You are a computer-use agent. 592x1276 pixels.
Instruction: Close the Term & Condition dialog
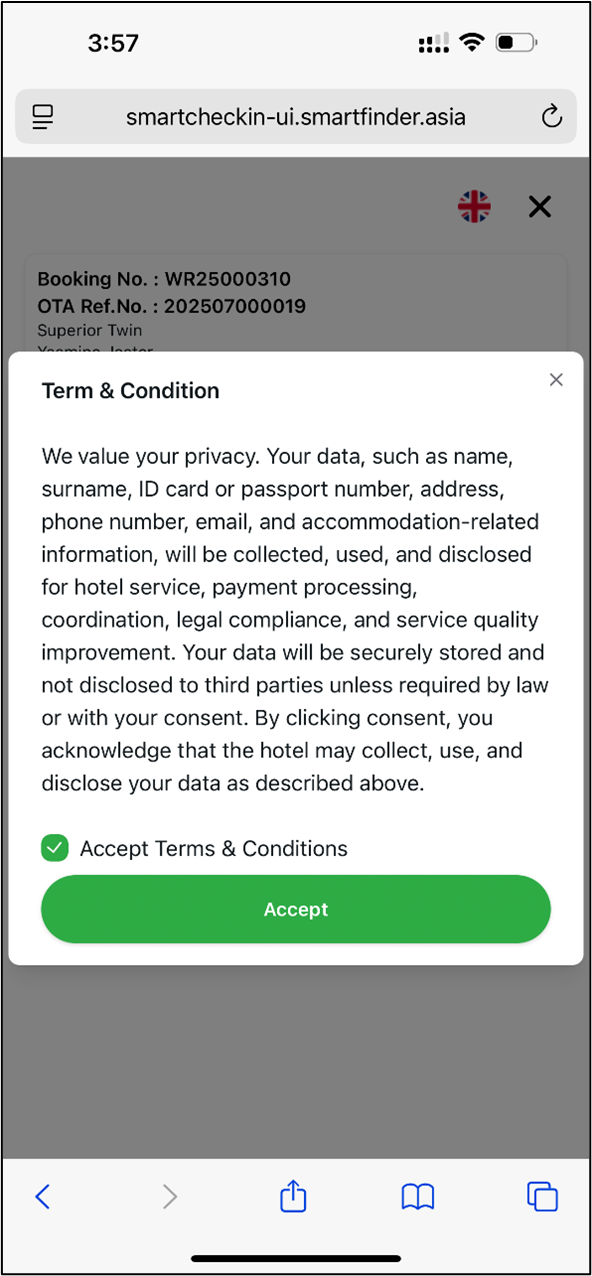coord(557,380)
